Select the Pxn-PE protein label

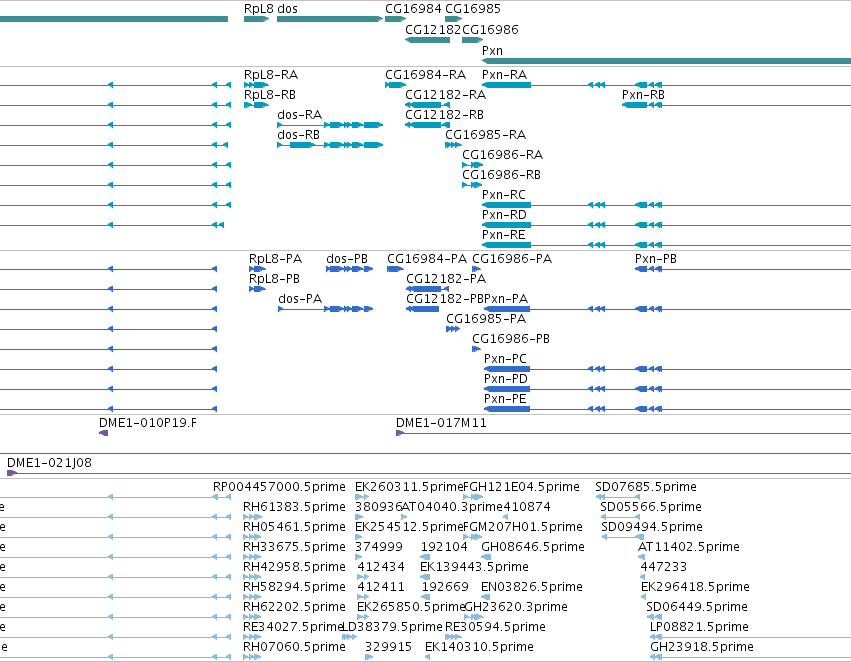point(505,399)
